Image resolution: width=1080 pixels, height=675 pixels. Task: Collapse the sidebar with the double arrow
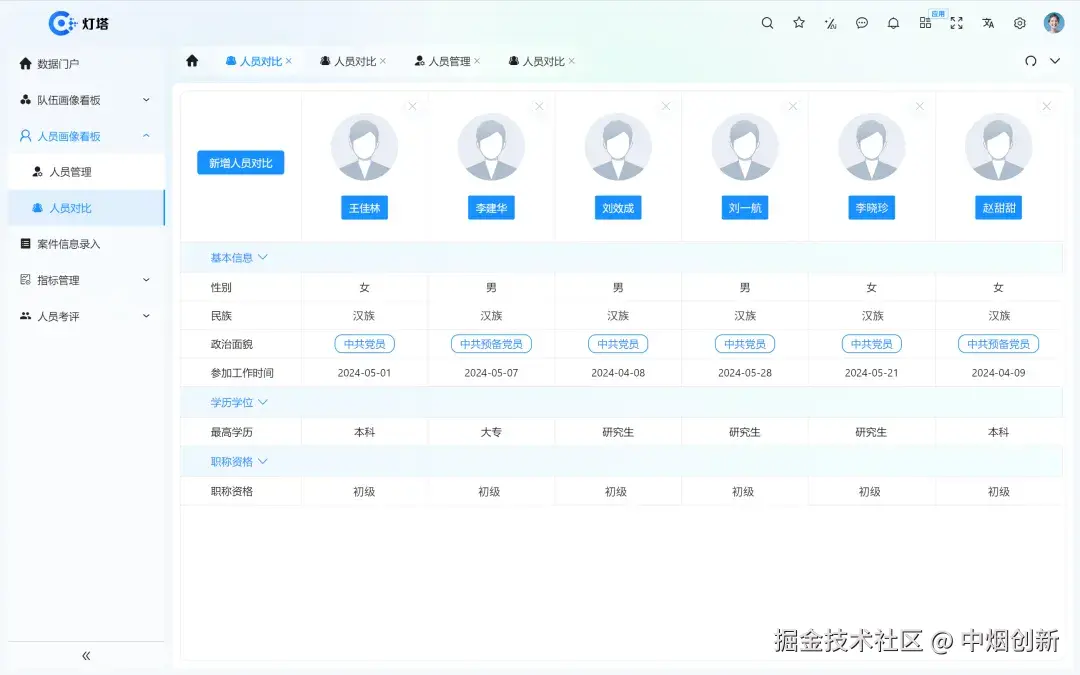click(x=85, y=655)
